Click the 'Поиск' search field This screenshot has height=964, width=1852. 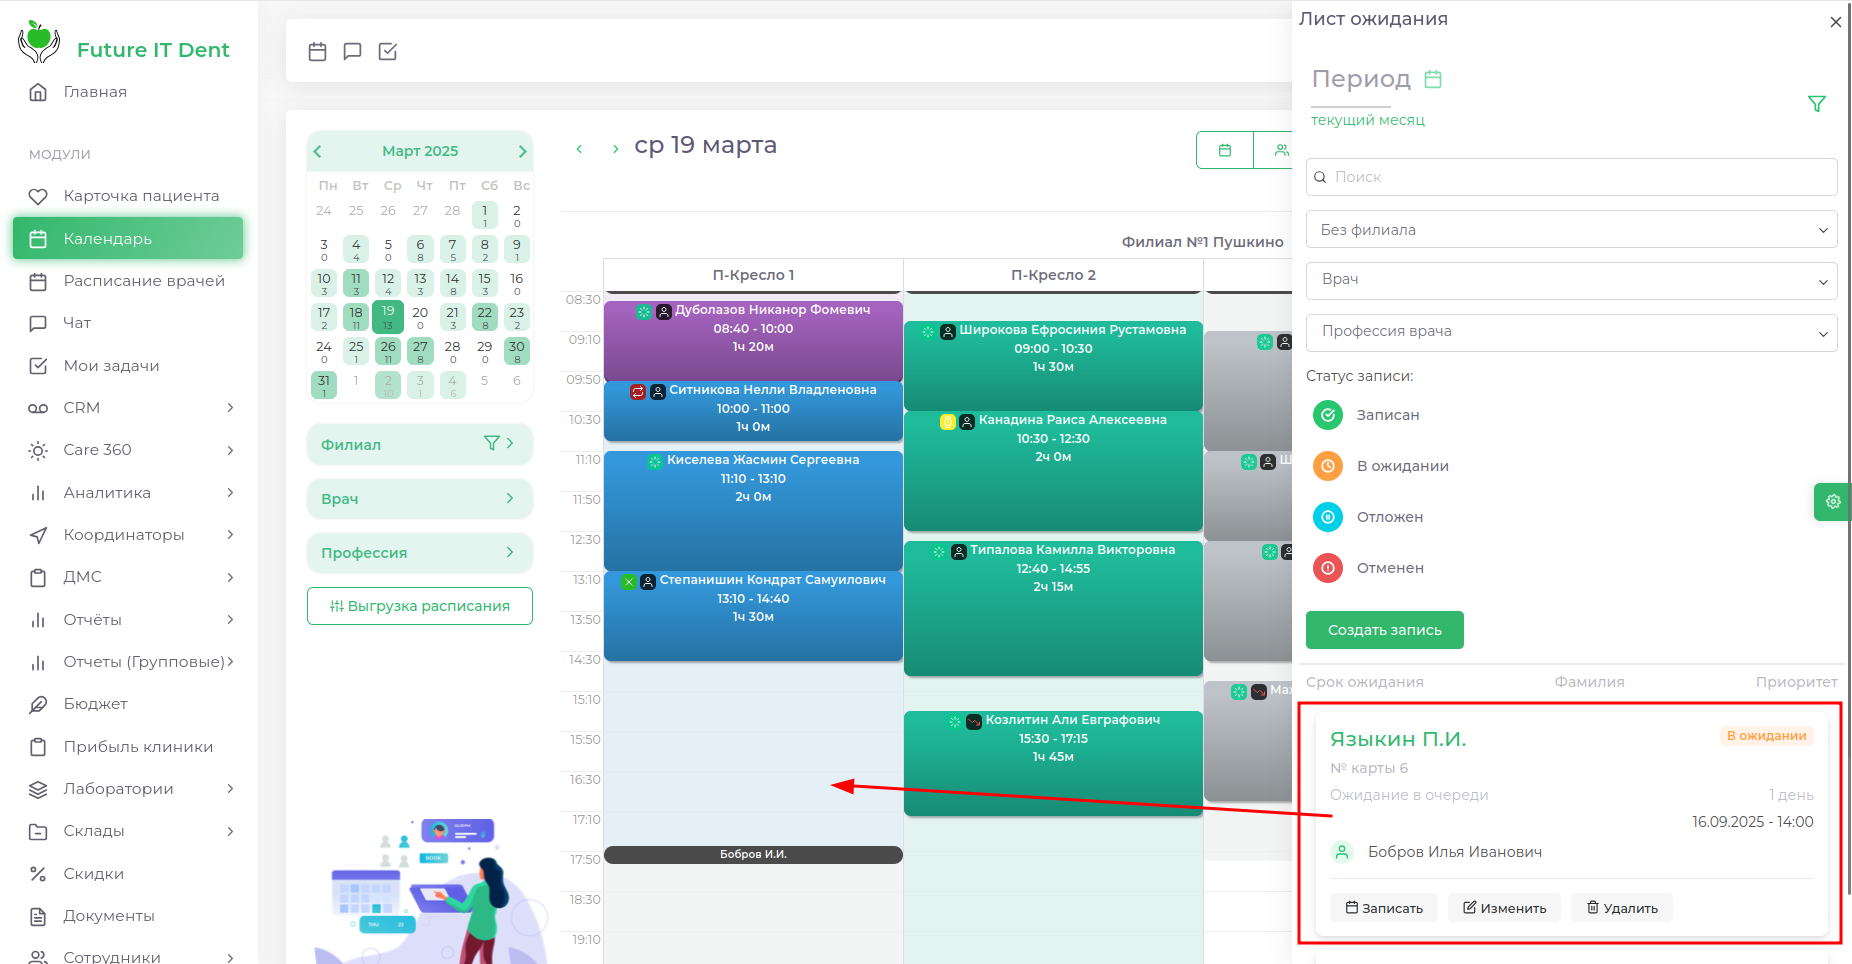tap(1570, 177)
